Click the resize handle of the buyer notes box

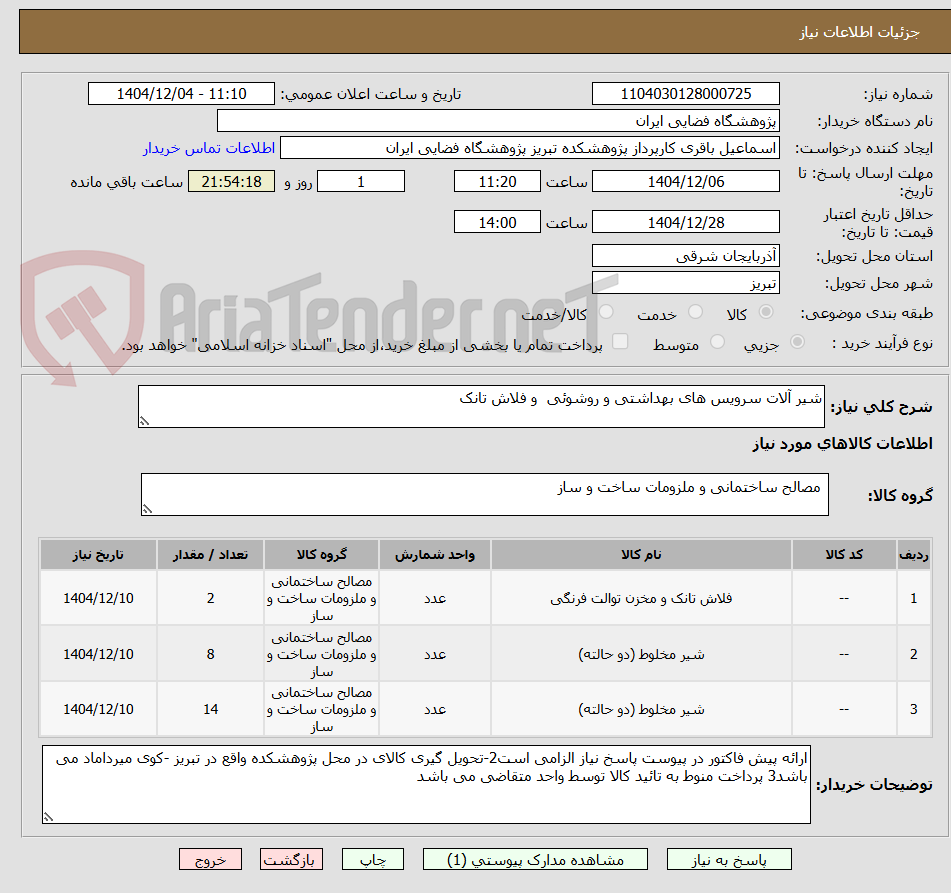48,817
